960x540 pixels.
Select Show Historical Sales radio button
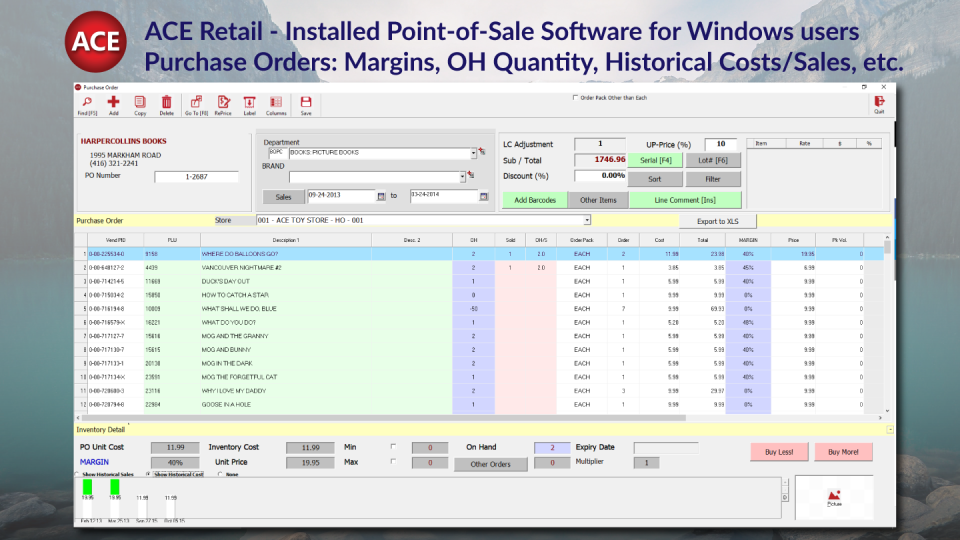tap(78, 474)
